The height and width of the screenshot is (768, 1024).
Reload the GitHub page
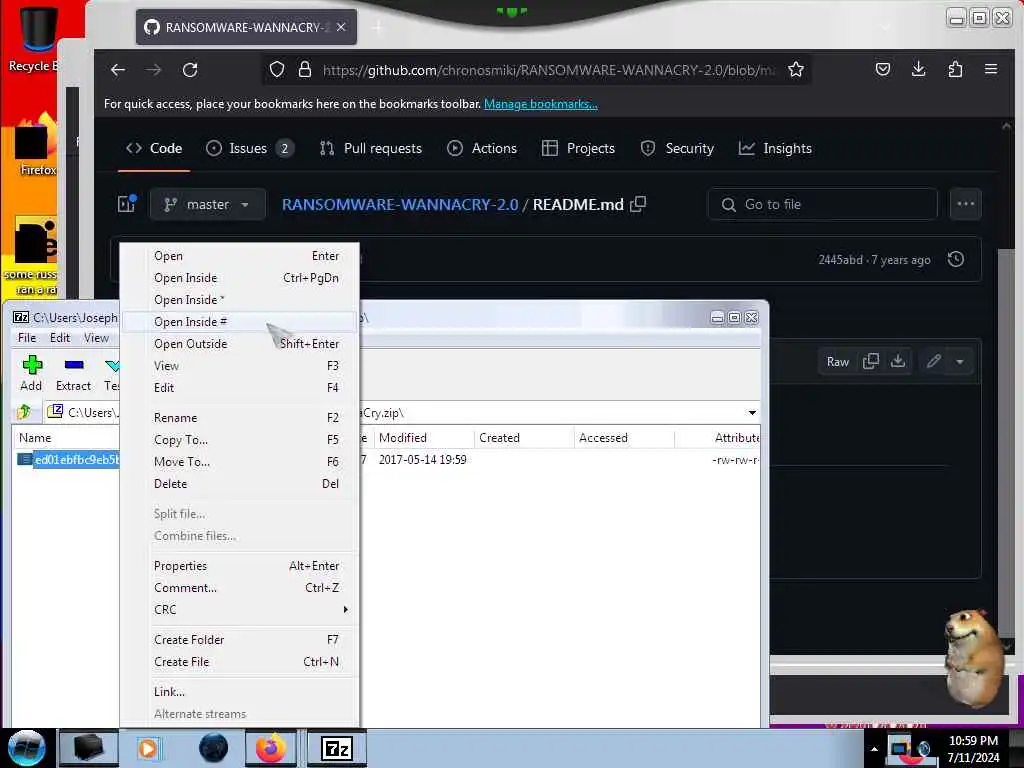coord(190,70)
